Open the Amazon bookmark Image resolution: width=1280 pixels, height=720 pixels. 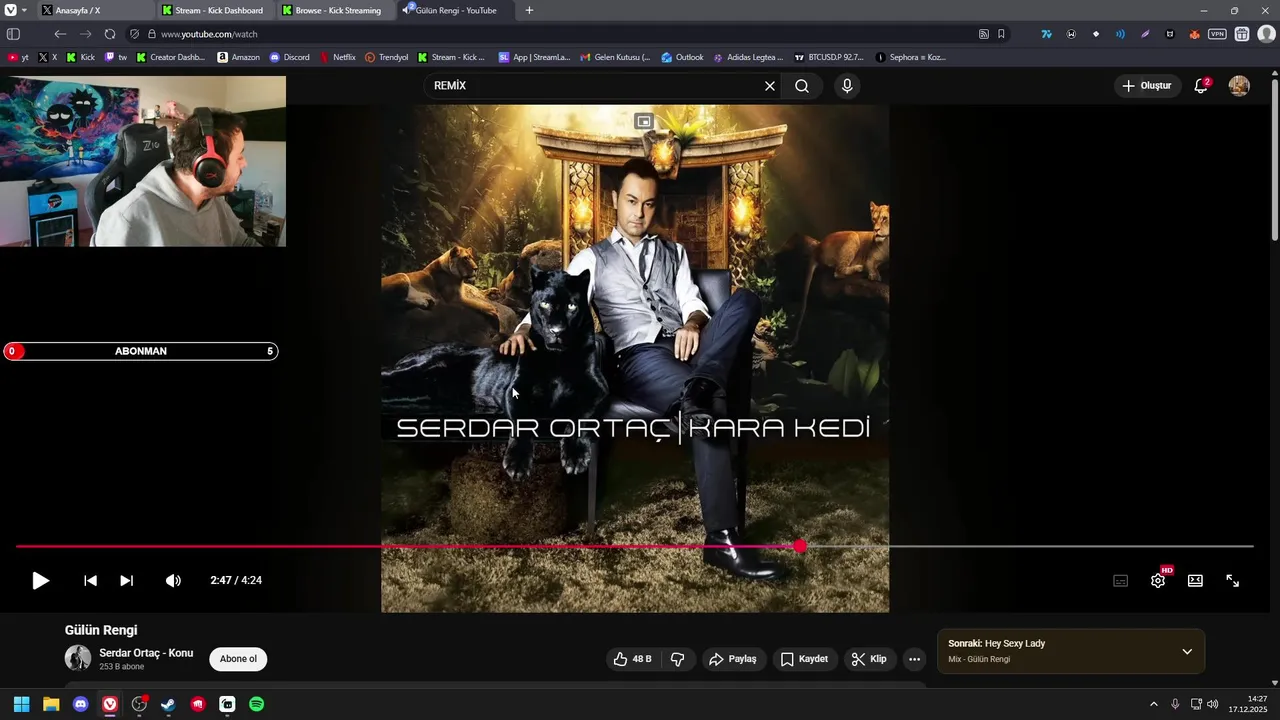pyautogui.click(x=239, y=57)
